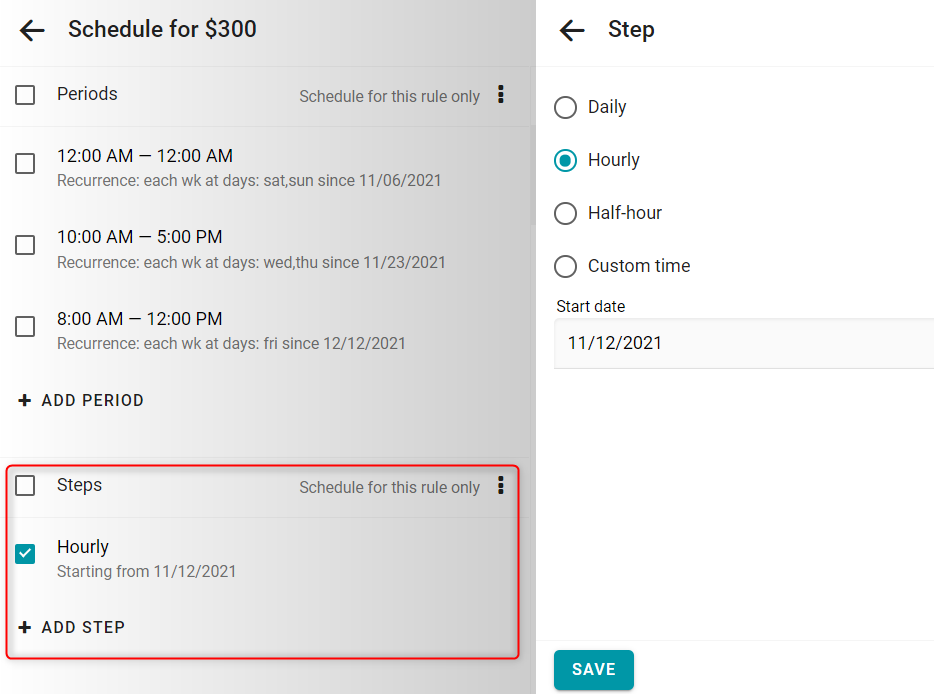
Task: Select the Daily radio option
Action: pyautogui.click(x=565, y=108)
